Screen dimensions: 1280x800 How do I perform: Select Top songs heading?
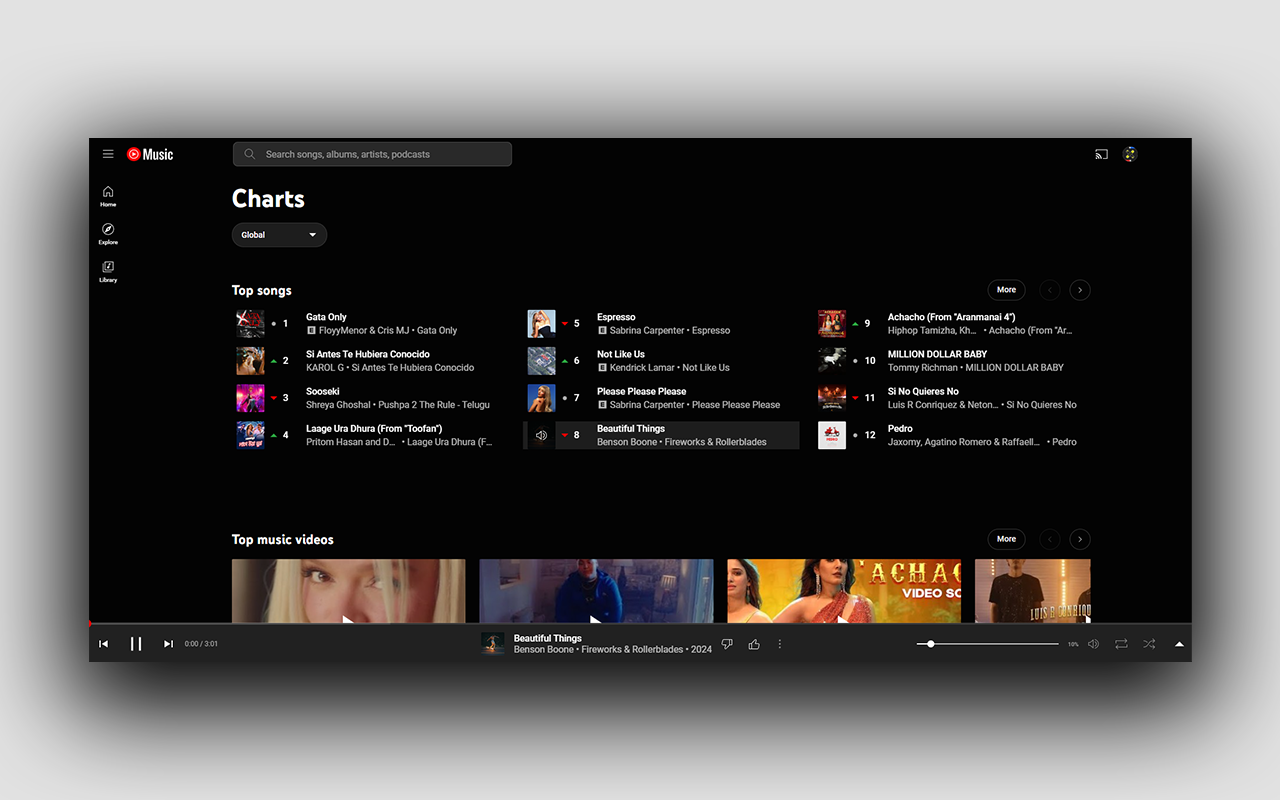click(262, 290)
